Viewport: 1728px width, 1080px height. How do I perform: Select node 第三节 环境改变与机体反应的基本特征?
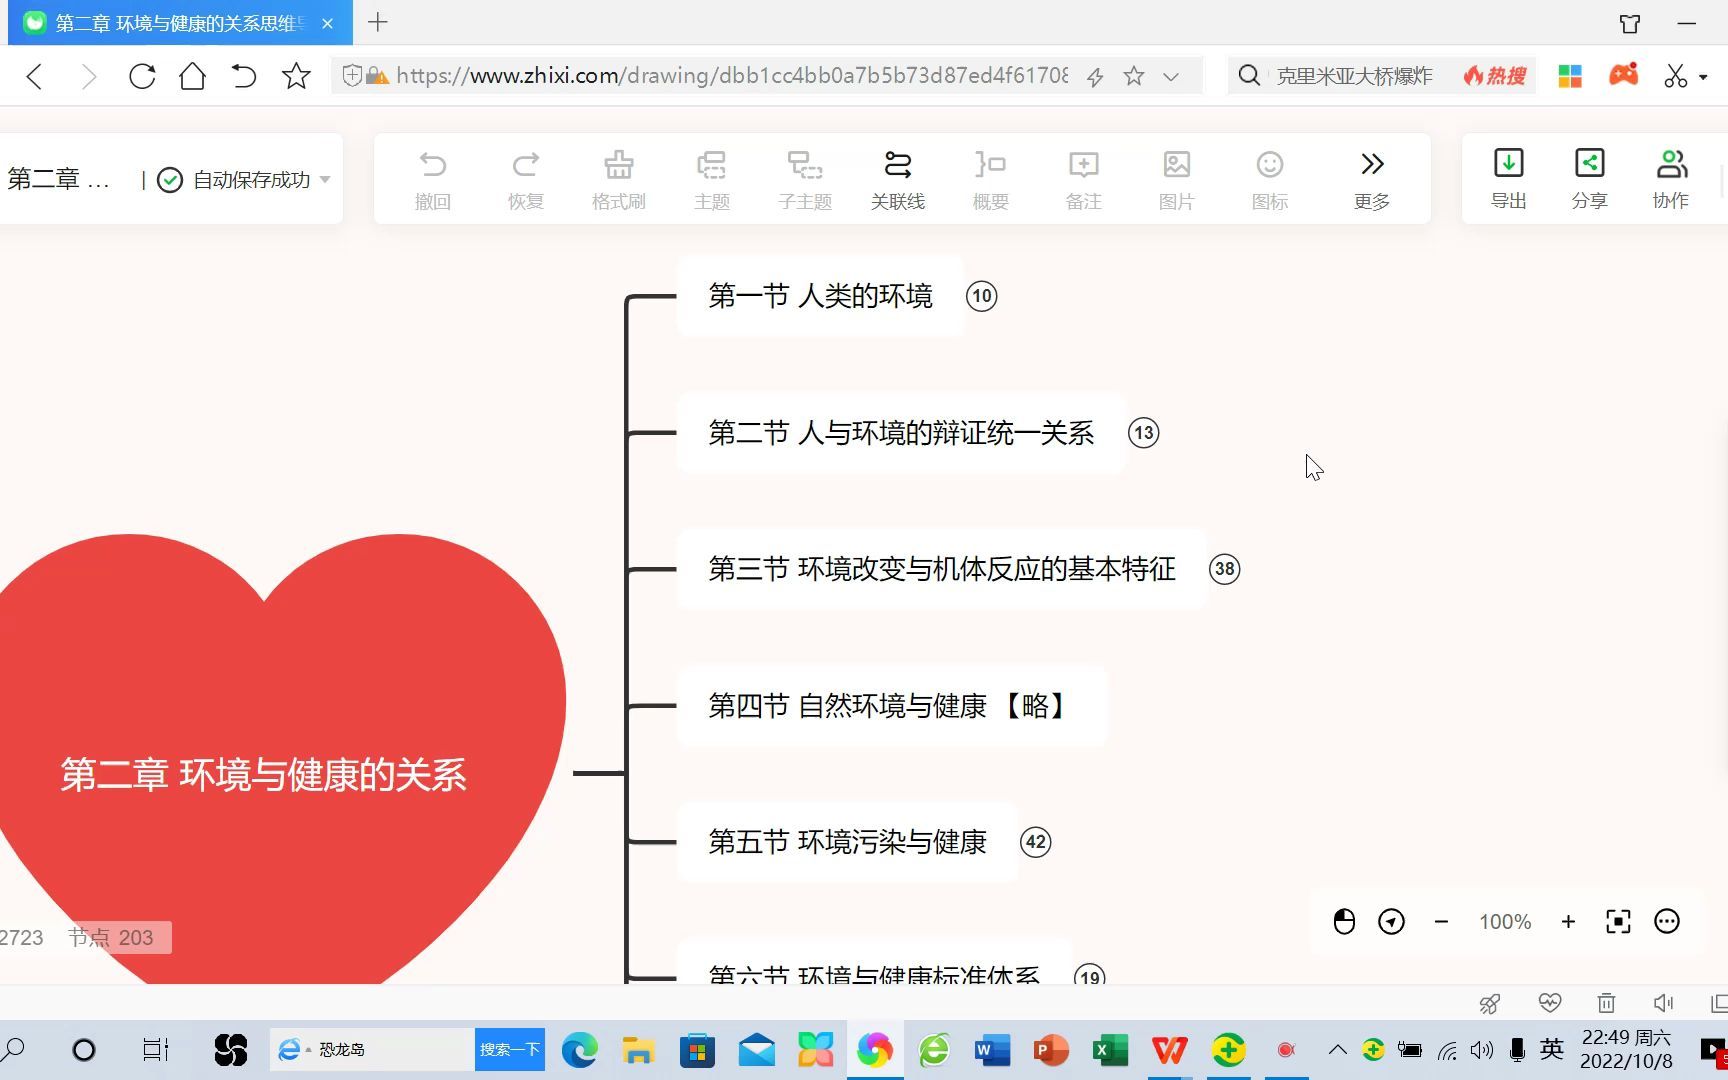[x=942, y=569]
